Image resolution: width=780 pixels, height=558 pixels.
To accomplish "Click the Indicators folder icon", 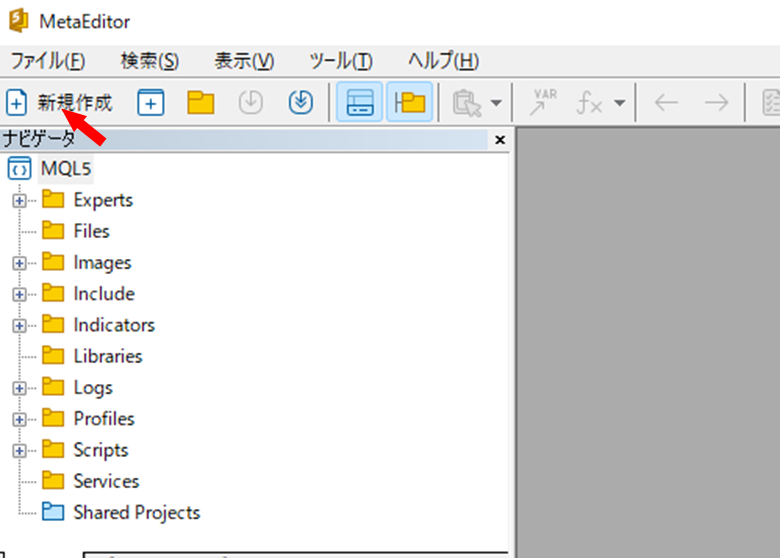I will [x=53, y=324].
